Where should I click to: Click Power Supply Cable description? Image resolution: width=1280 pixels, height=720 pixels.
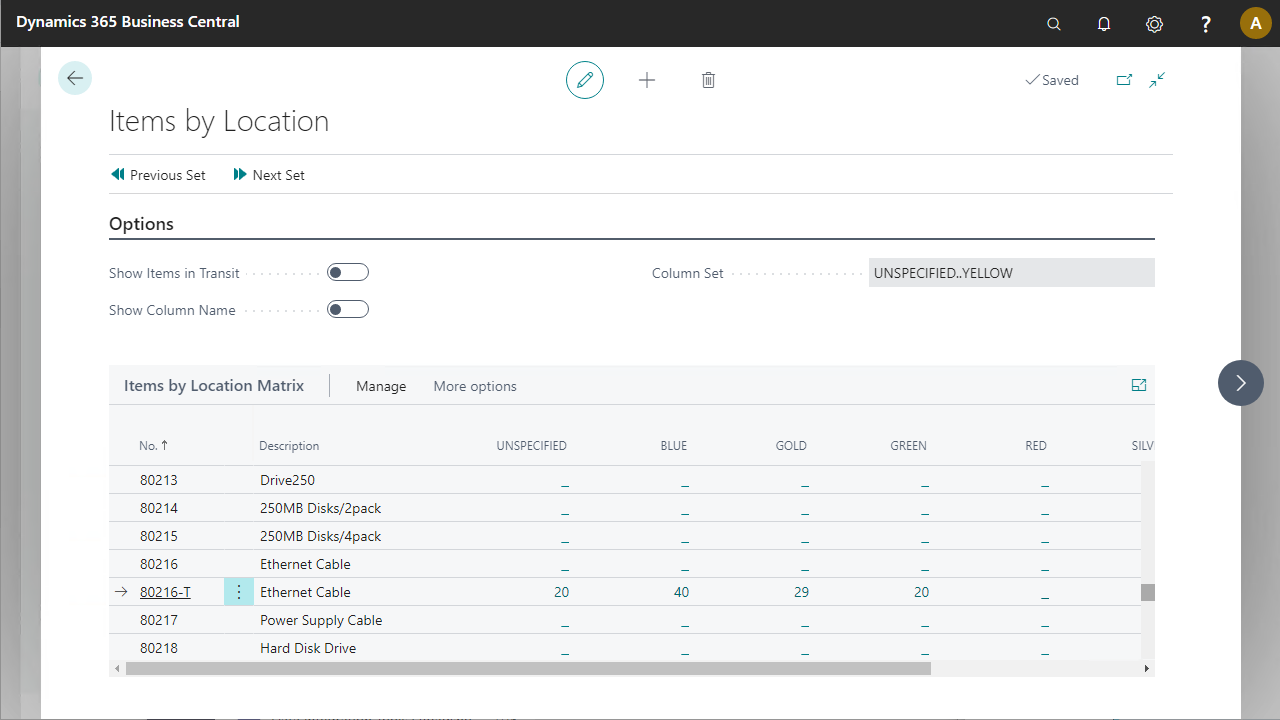[x=321, y=620]
